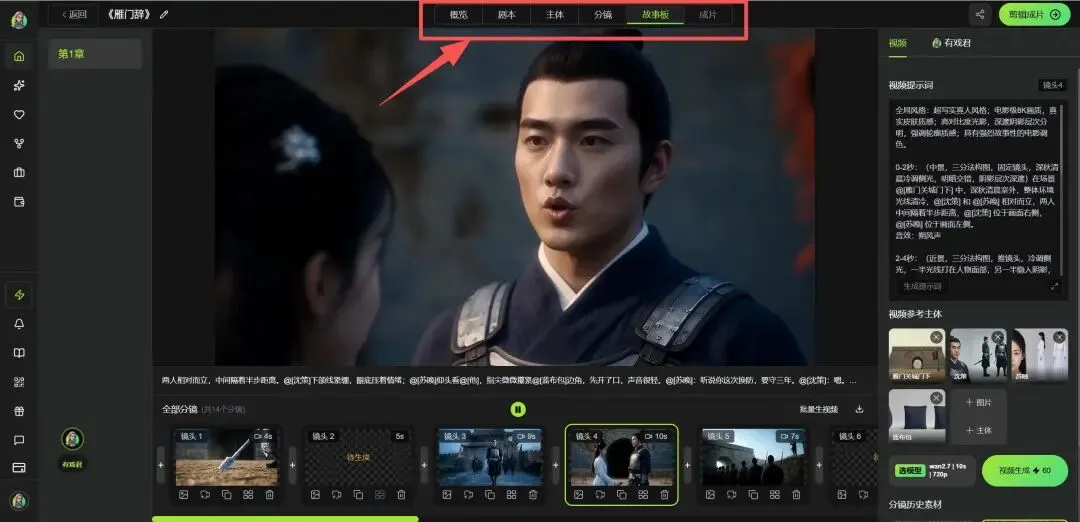The height and width of the screenshot is (522, 1080).
Task: Select 镜头 5 thumbnail
Action: [x=754, y=457]
